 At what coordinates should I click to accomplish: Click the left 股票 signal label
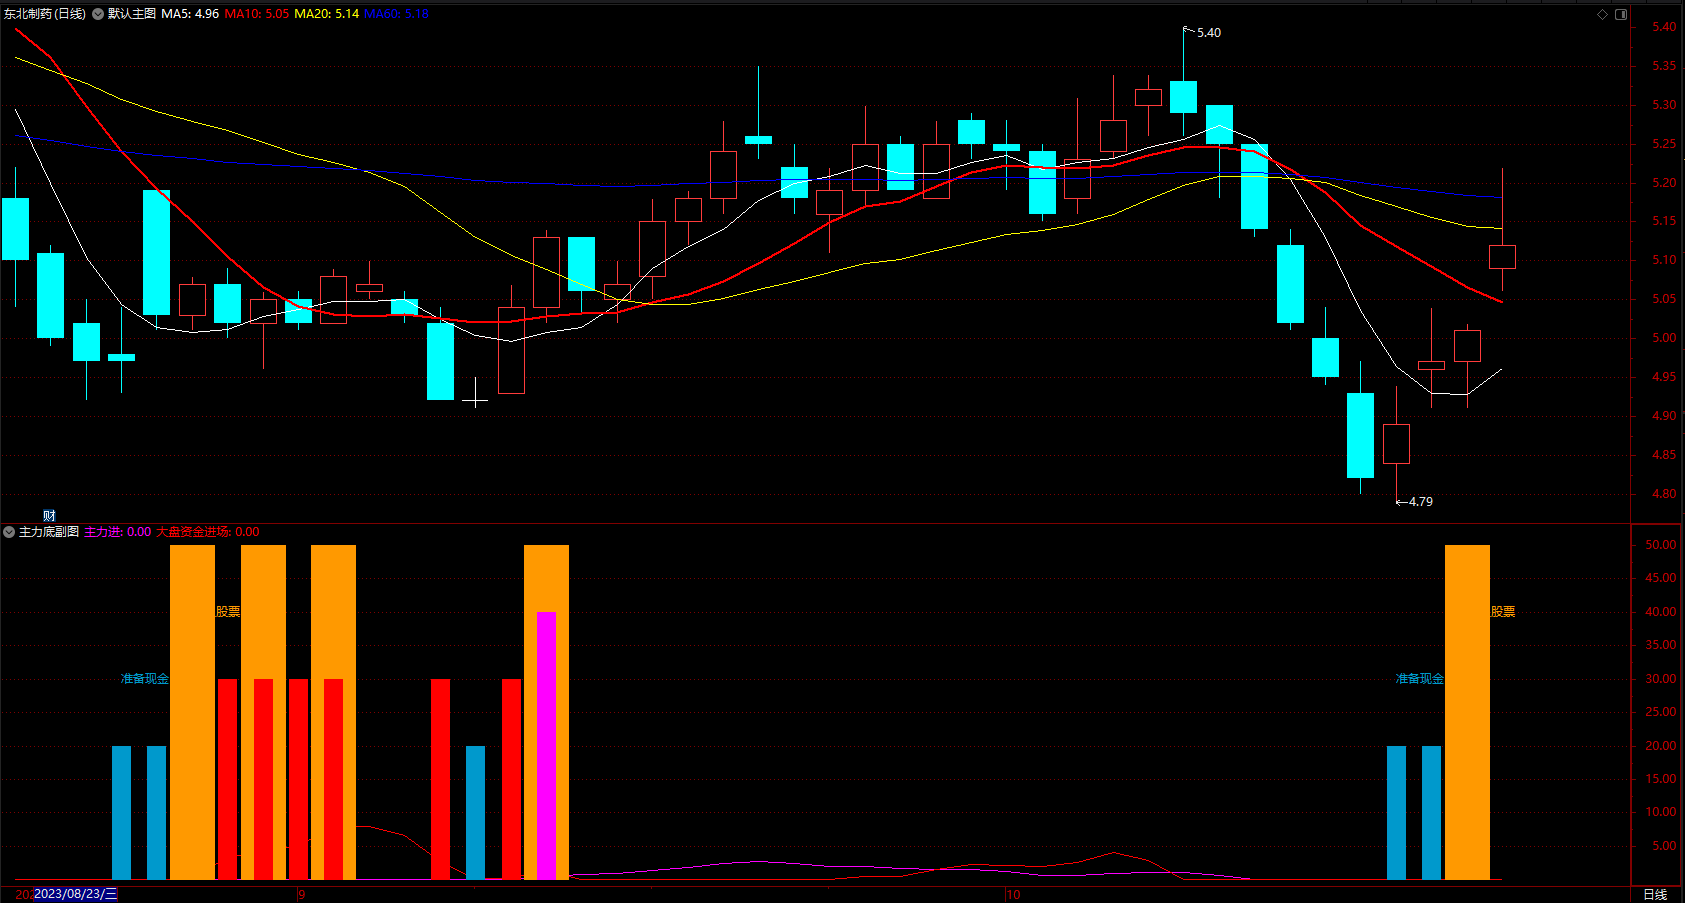[228, 612]
